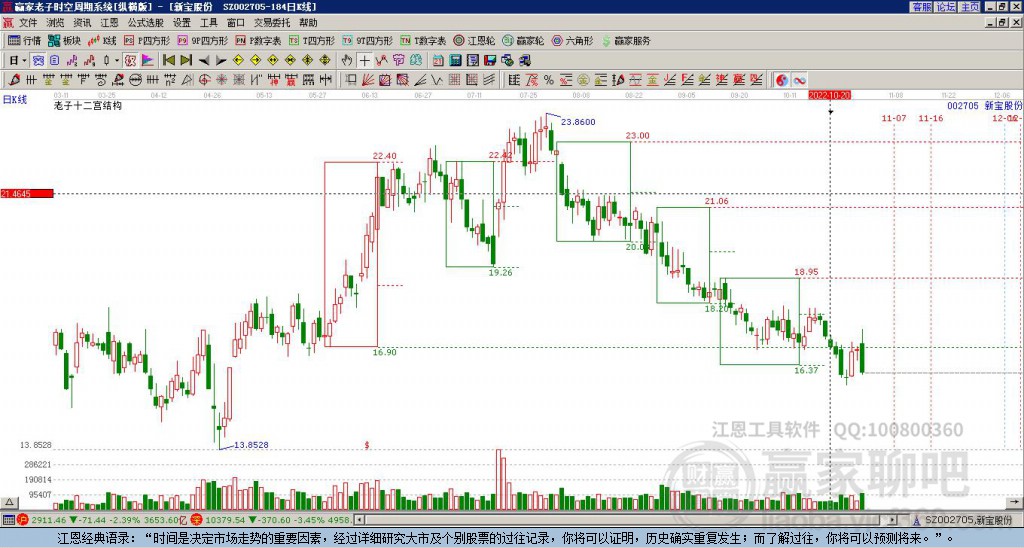Toggle the colored flag indicator button

[x=148, y=60]
